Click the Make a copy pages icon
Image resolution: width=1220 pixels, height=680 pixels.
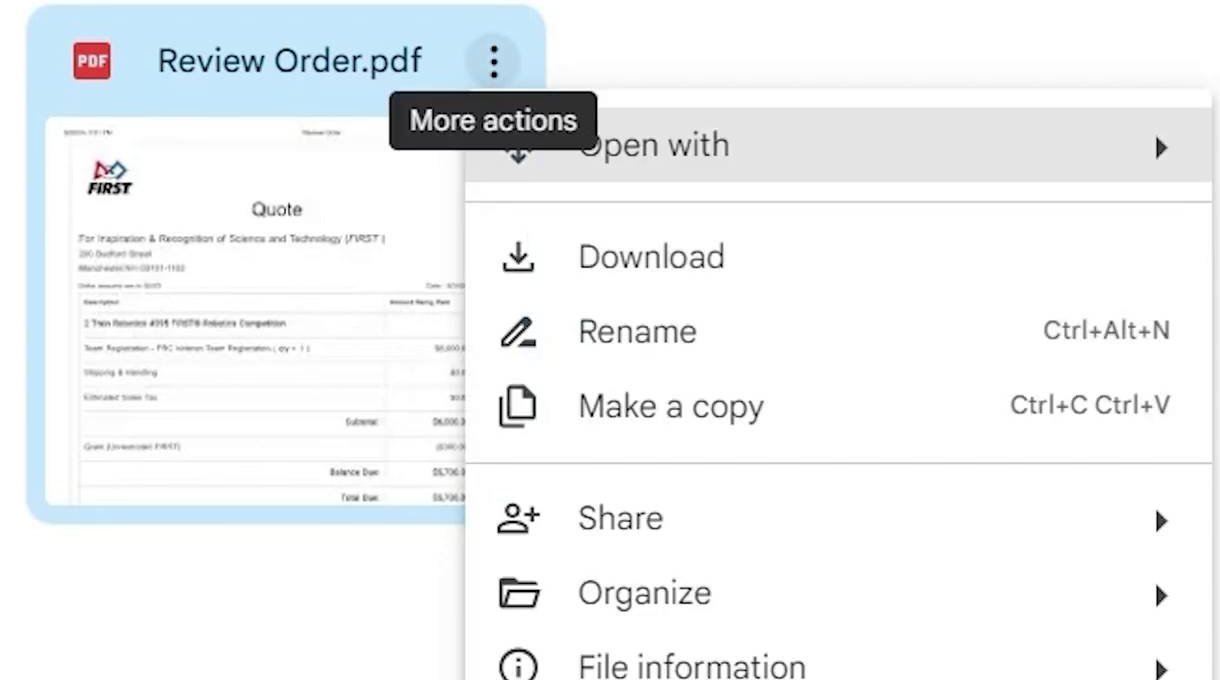pyautogui.click(x=518, y=407)
